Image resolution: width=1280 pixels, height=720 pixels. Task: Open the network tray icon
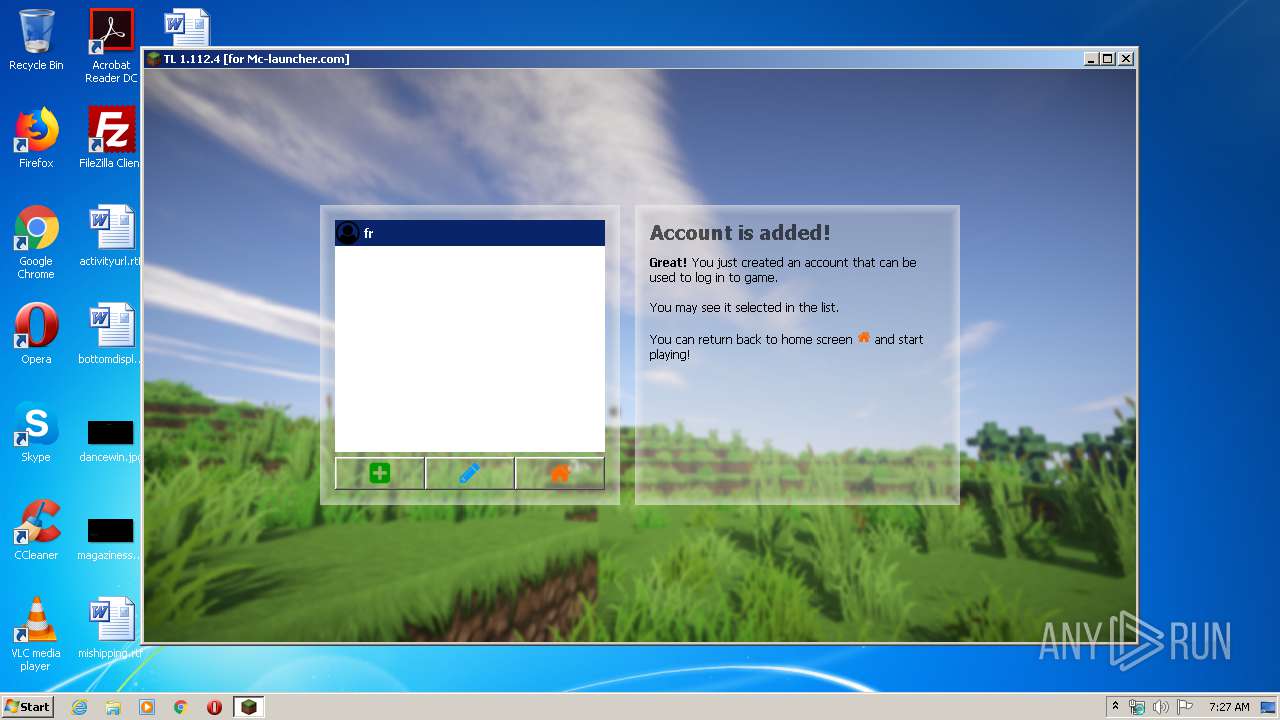1137,707
